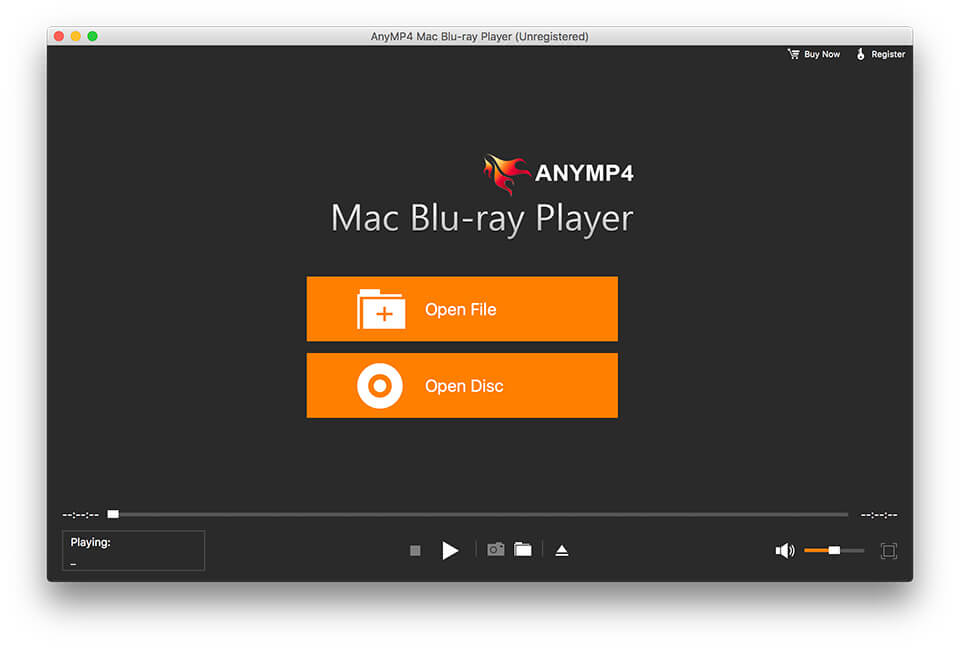Adjust the volume slider

pos(832,549)
